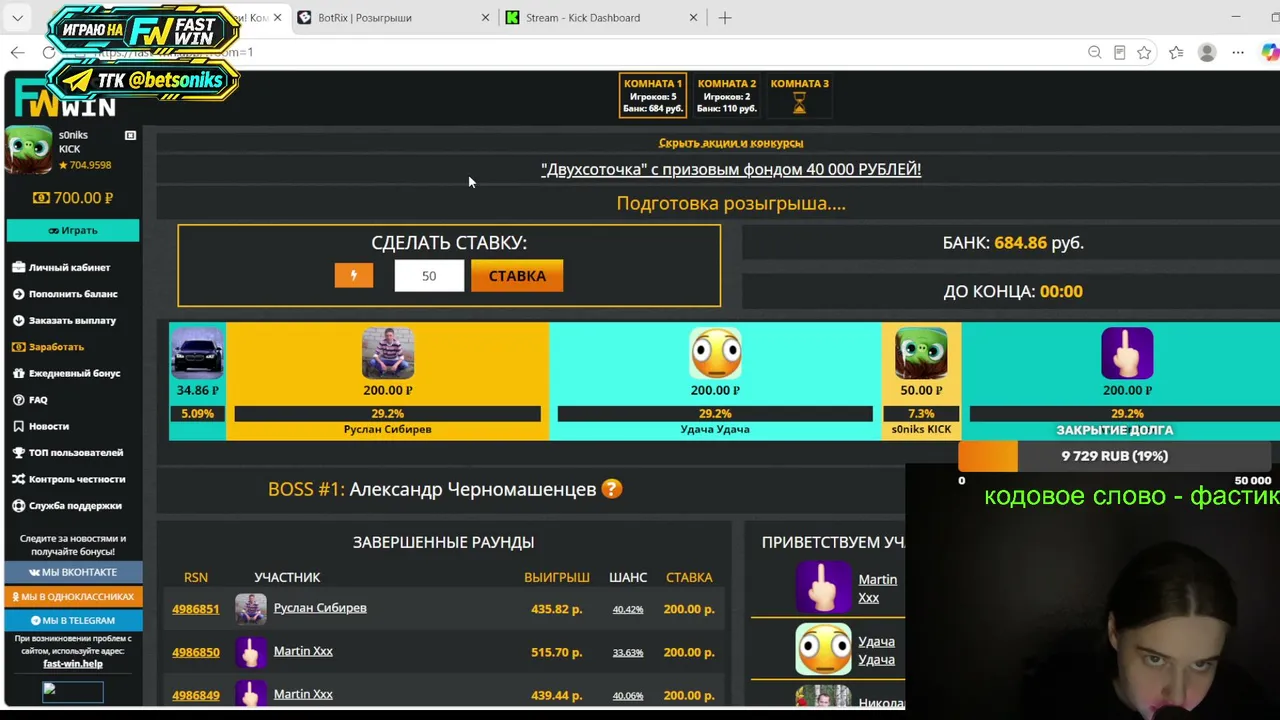1280x720 pixels.
Task: Open new browser tab with plus icon
Action: (725, 18)
